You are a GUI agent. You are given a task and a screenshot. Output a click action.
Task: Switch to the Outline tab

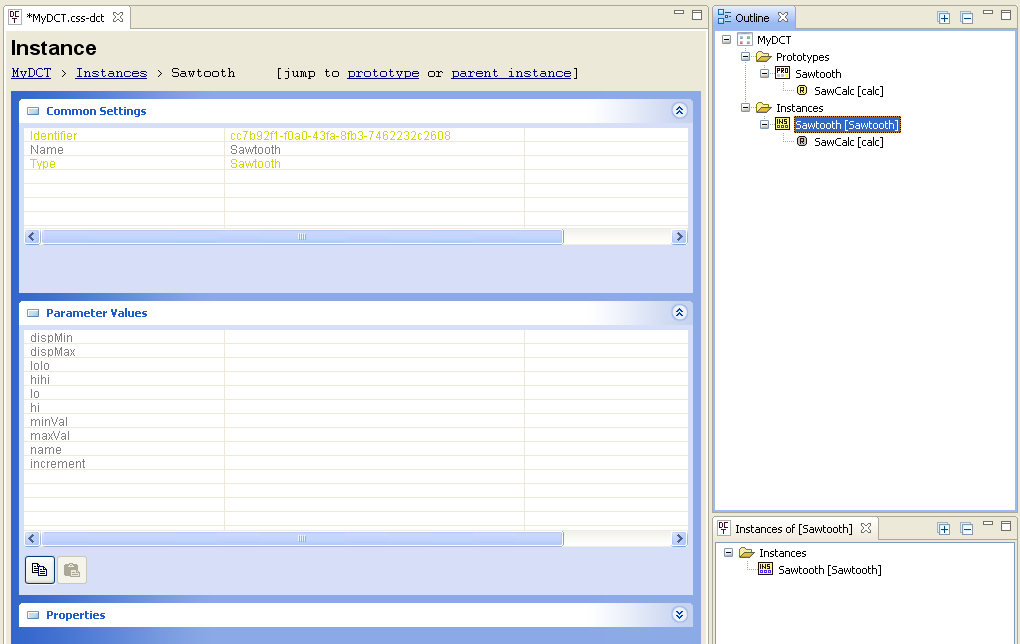[751, 18]
